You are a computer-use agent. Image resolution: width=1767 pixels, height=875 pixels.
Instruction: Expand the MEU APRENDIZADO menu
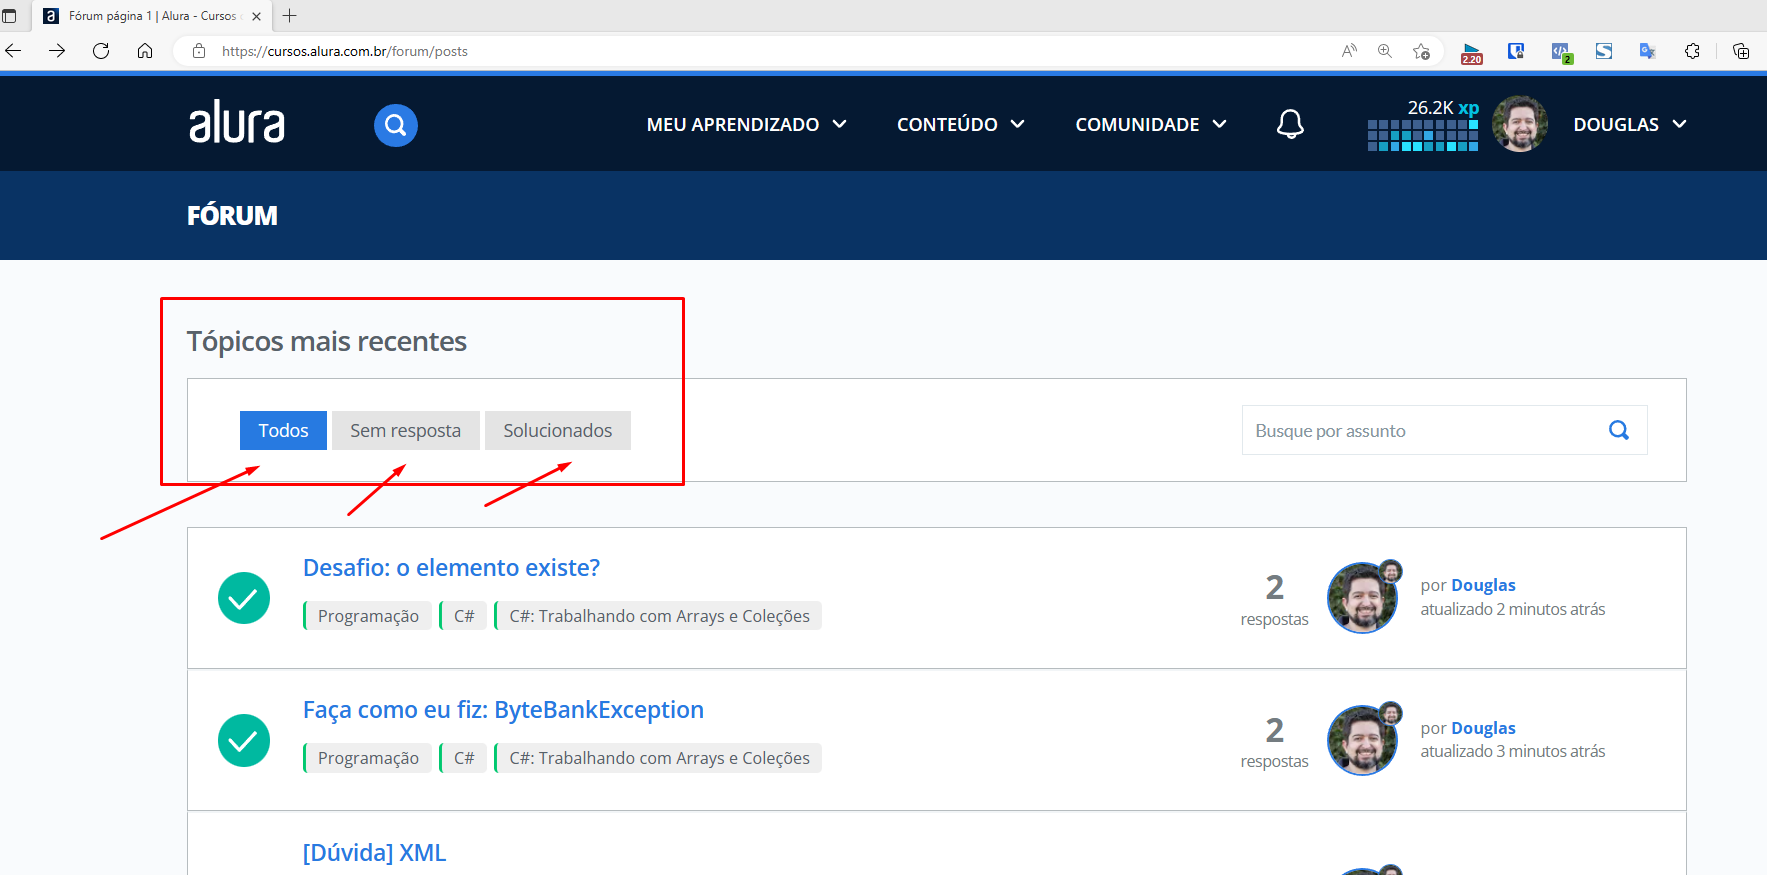click(x=747, y=124)
